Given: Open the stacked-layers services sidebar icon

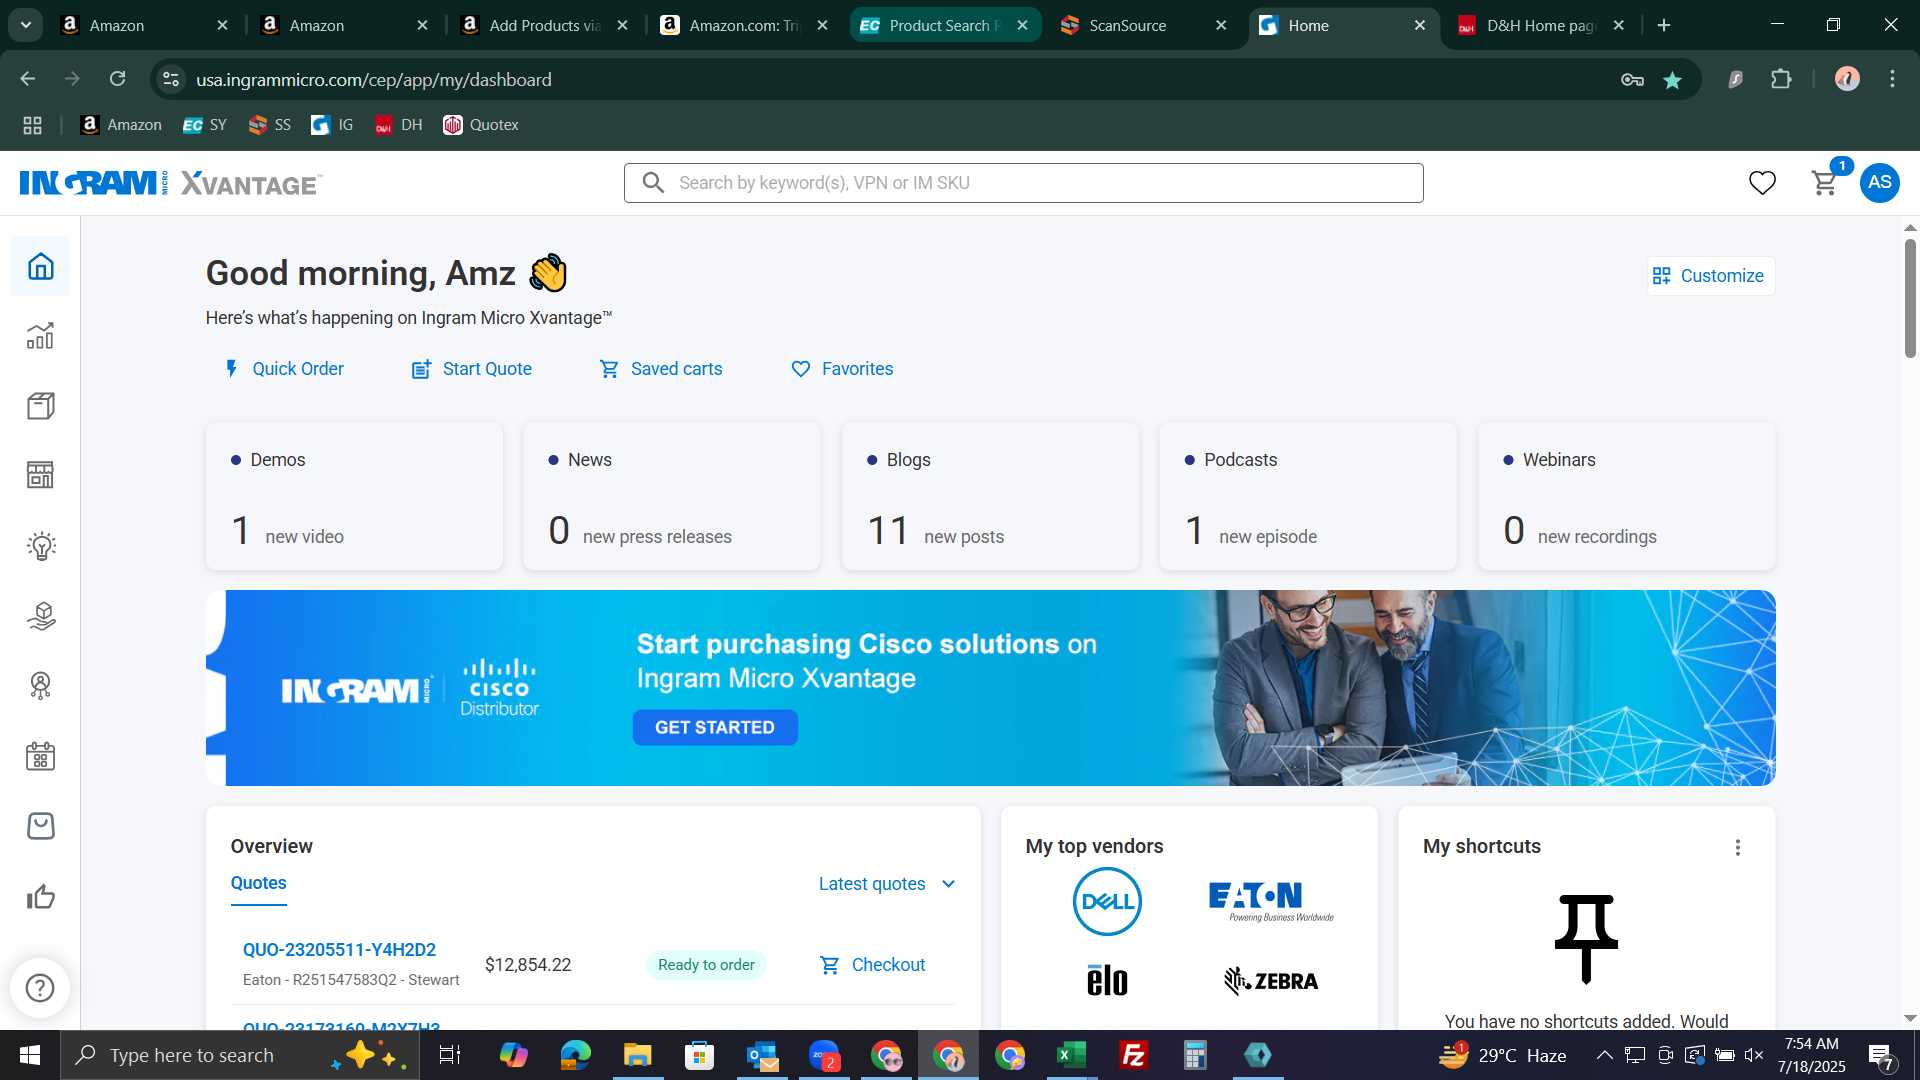Looking at the screenshot, I should tap(40, 616).
